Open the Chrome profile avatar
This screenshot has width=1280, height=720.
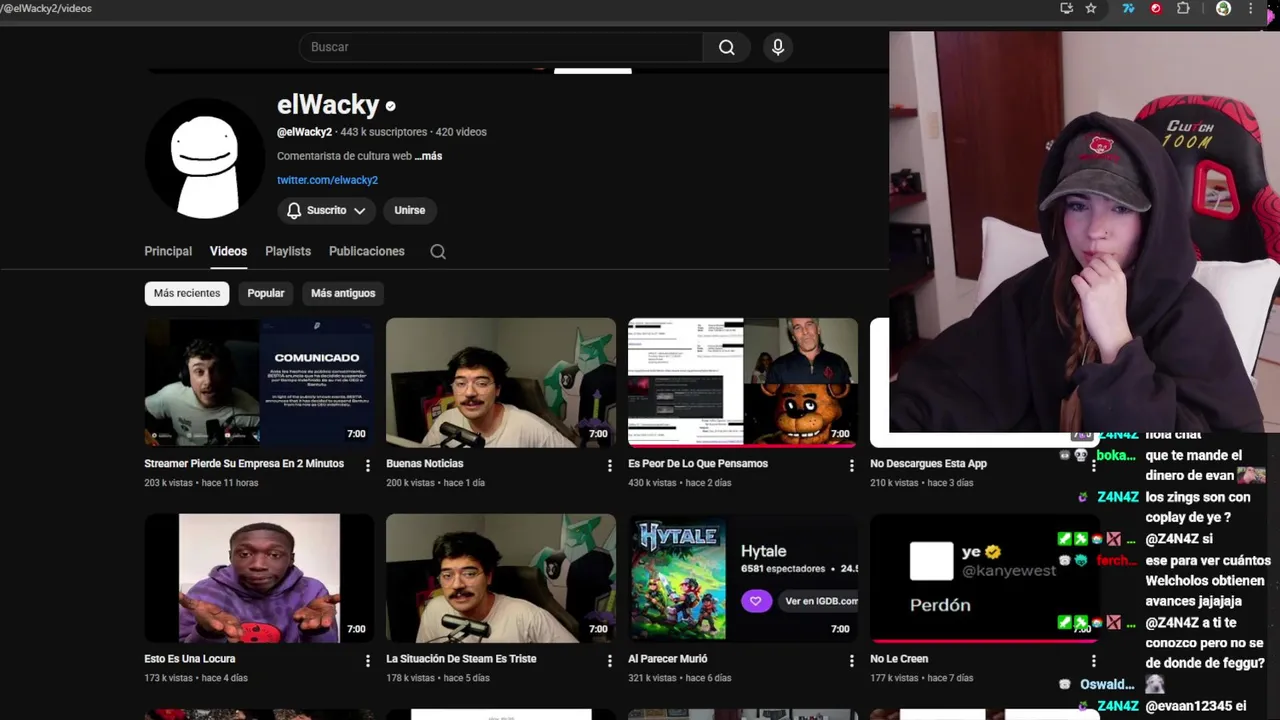click(1223, 8)
